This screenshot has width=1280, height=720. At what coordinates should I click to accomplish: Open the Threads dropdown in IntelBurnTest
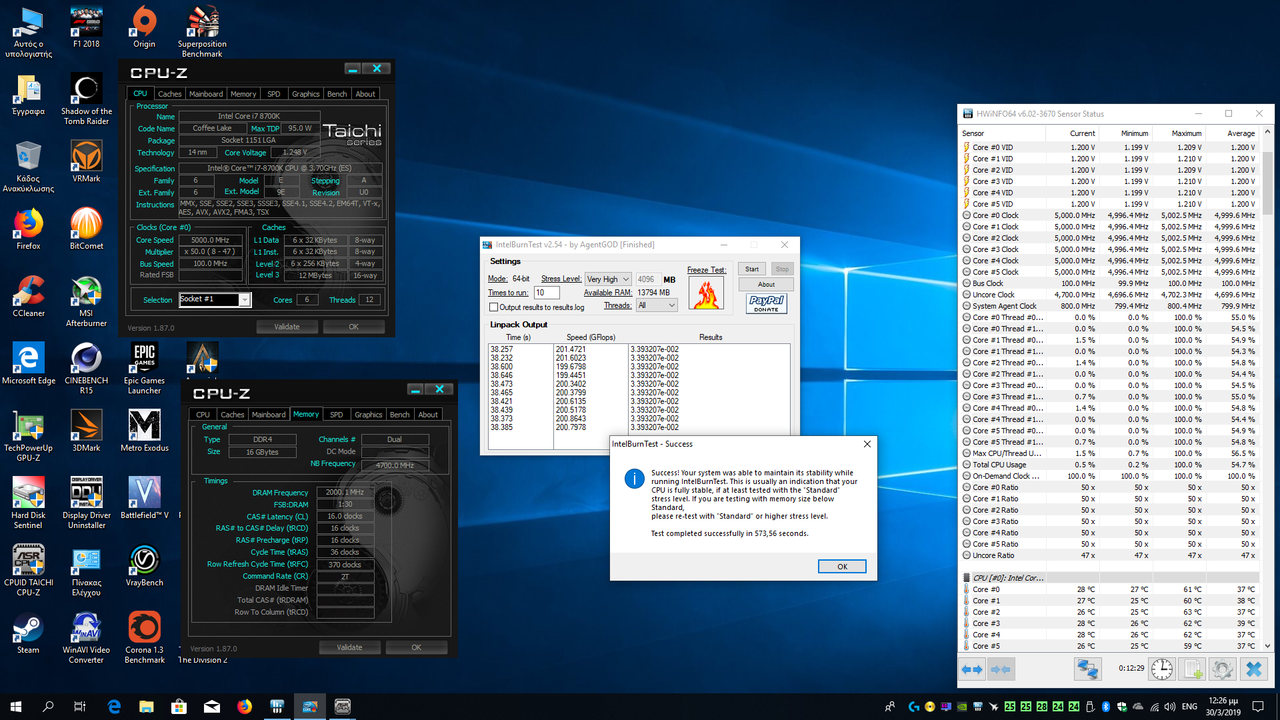(657, 305)
